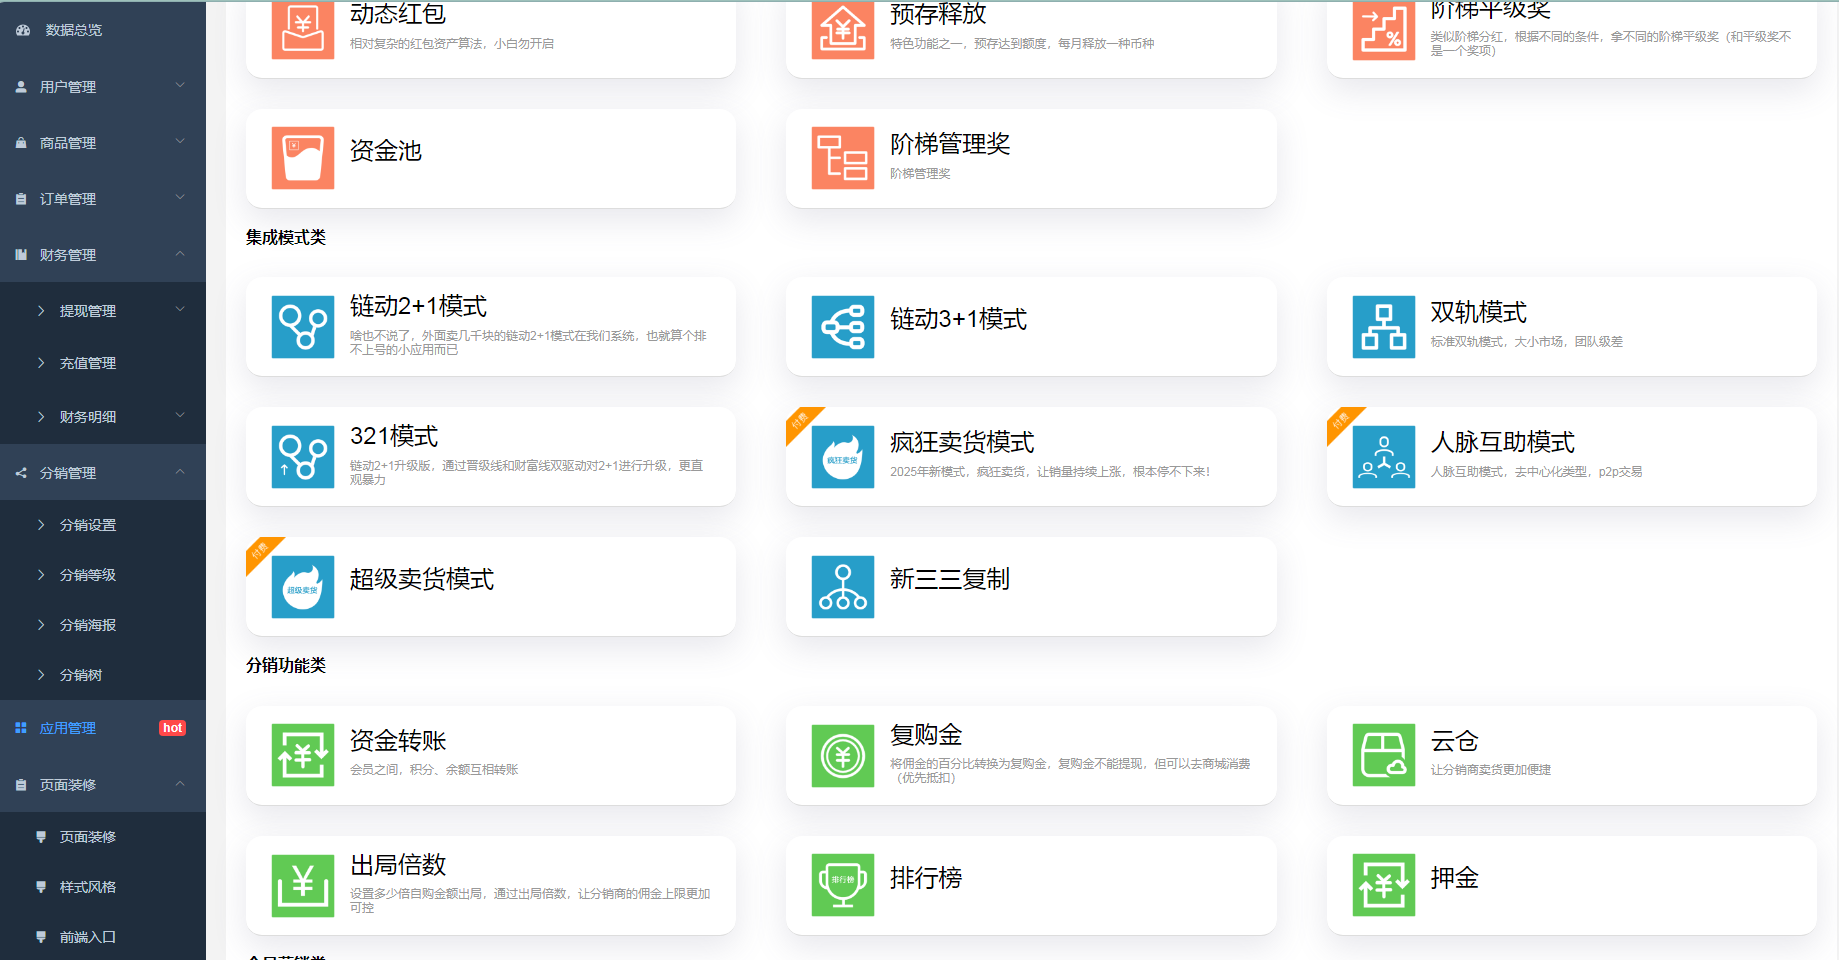
Task: Open the 复购金 card title
Action: click(926, 735)
